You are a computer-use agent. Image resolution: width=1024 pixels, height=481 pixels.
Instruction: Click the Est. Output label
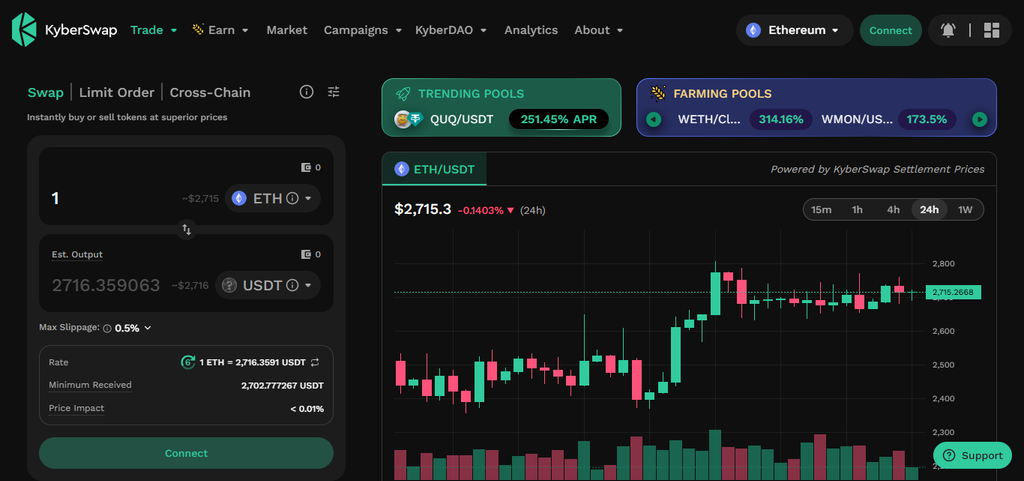pyautogui.click(x=77, y=255)
